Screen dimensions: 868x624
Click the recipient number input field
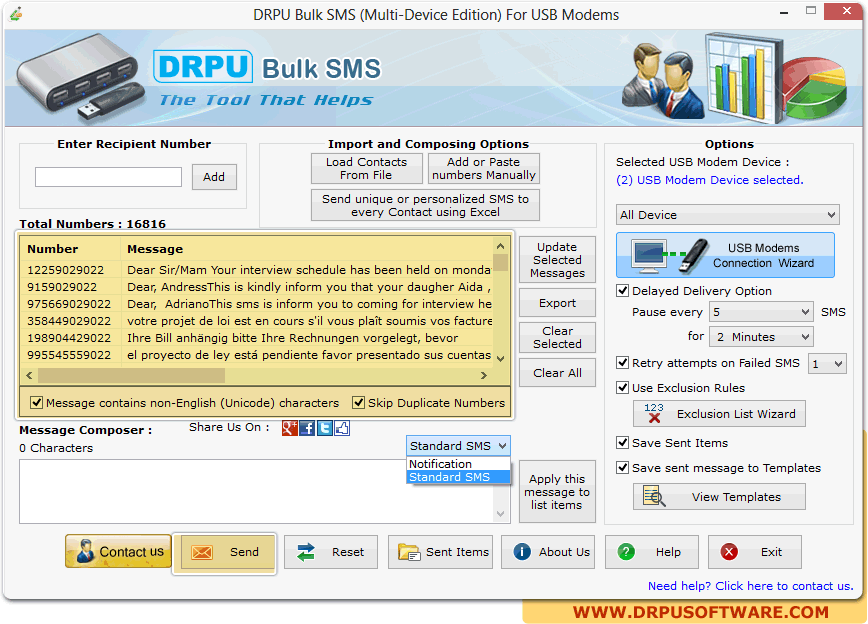tap(108, 177)
